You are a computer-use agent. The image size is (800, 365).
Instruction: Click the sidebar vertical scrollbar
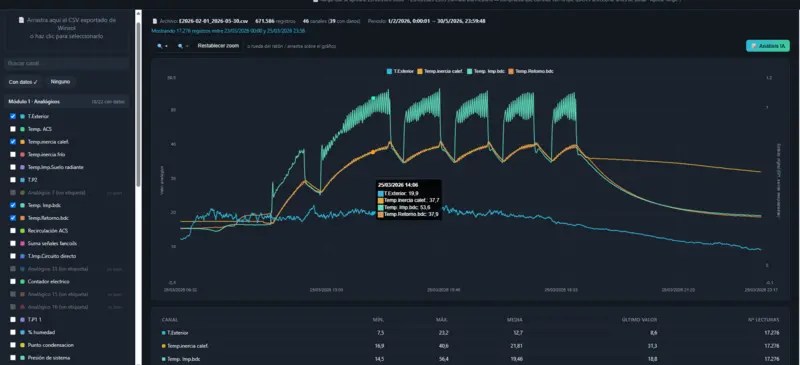(138, 105)
